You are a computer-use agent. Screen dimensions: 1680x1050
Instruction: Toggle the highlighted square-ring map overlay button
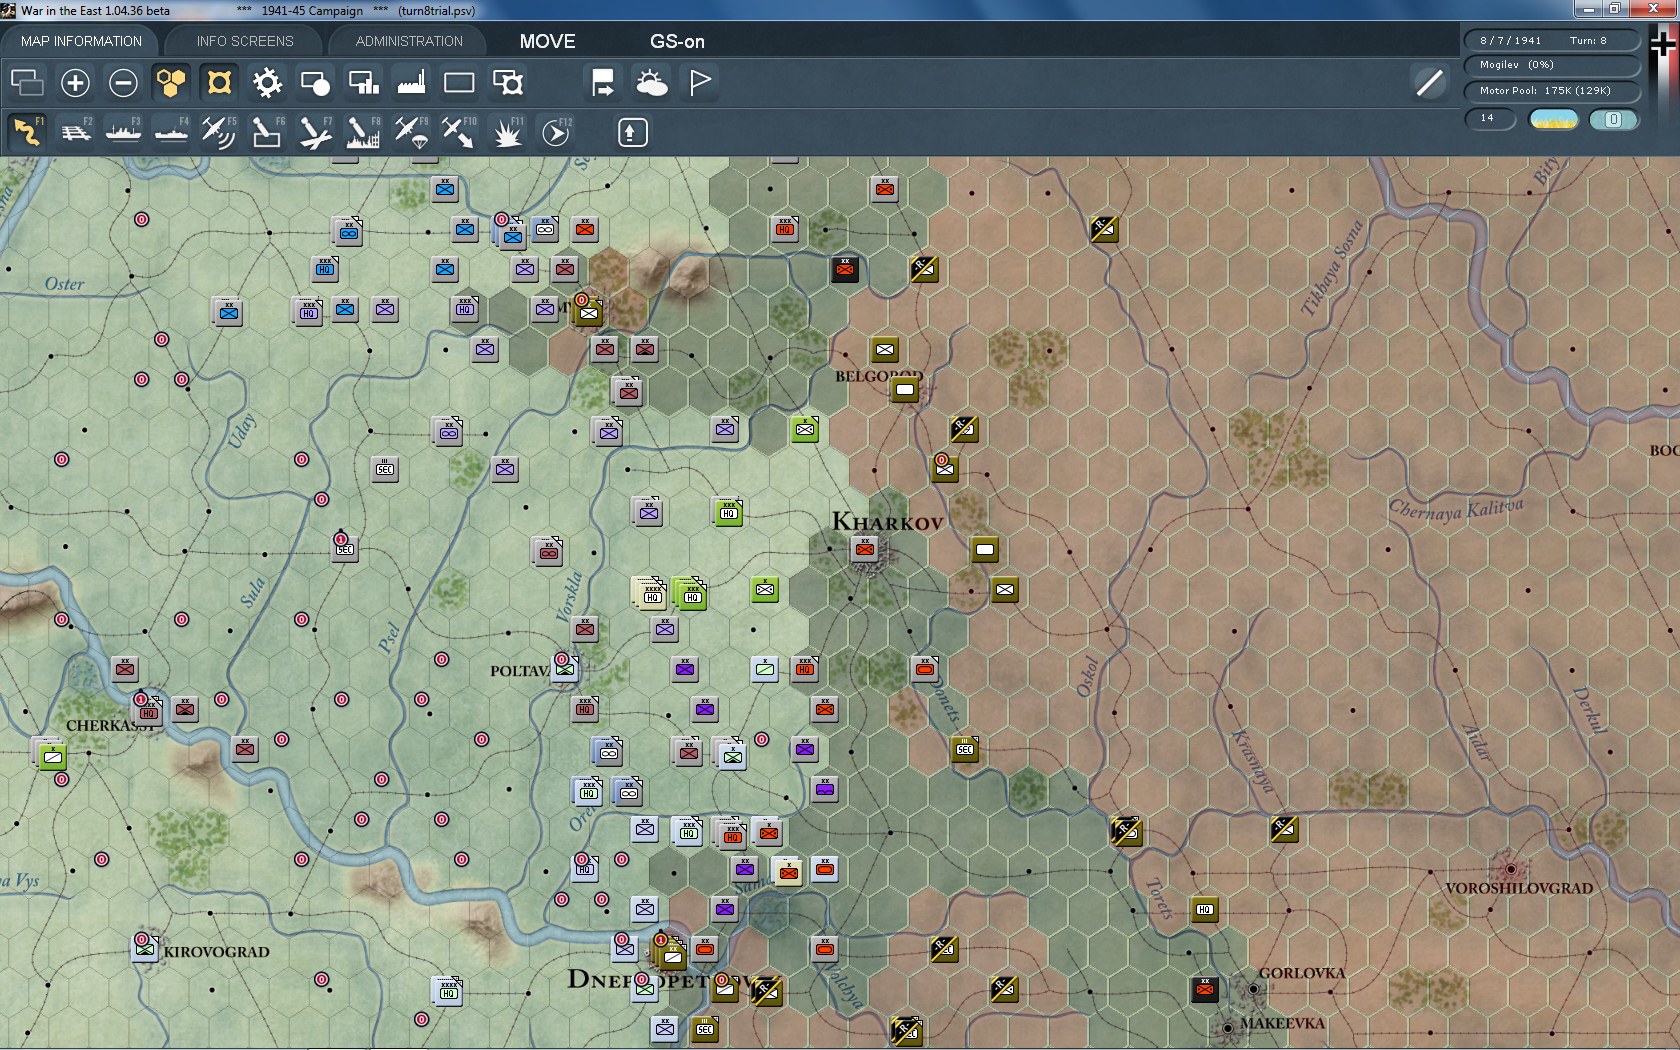219,82
